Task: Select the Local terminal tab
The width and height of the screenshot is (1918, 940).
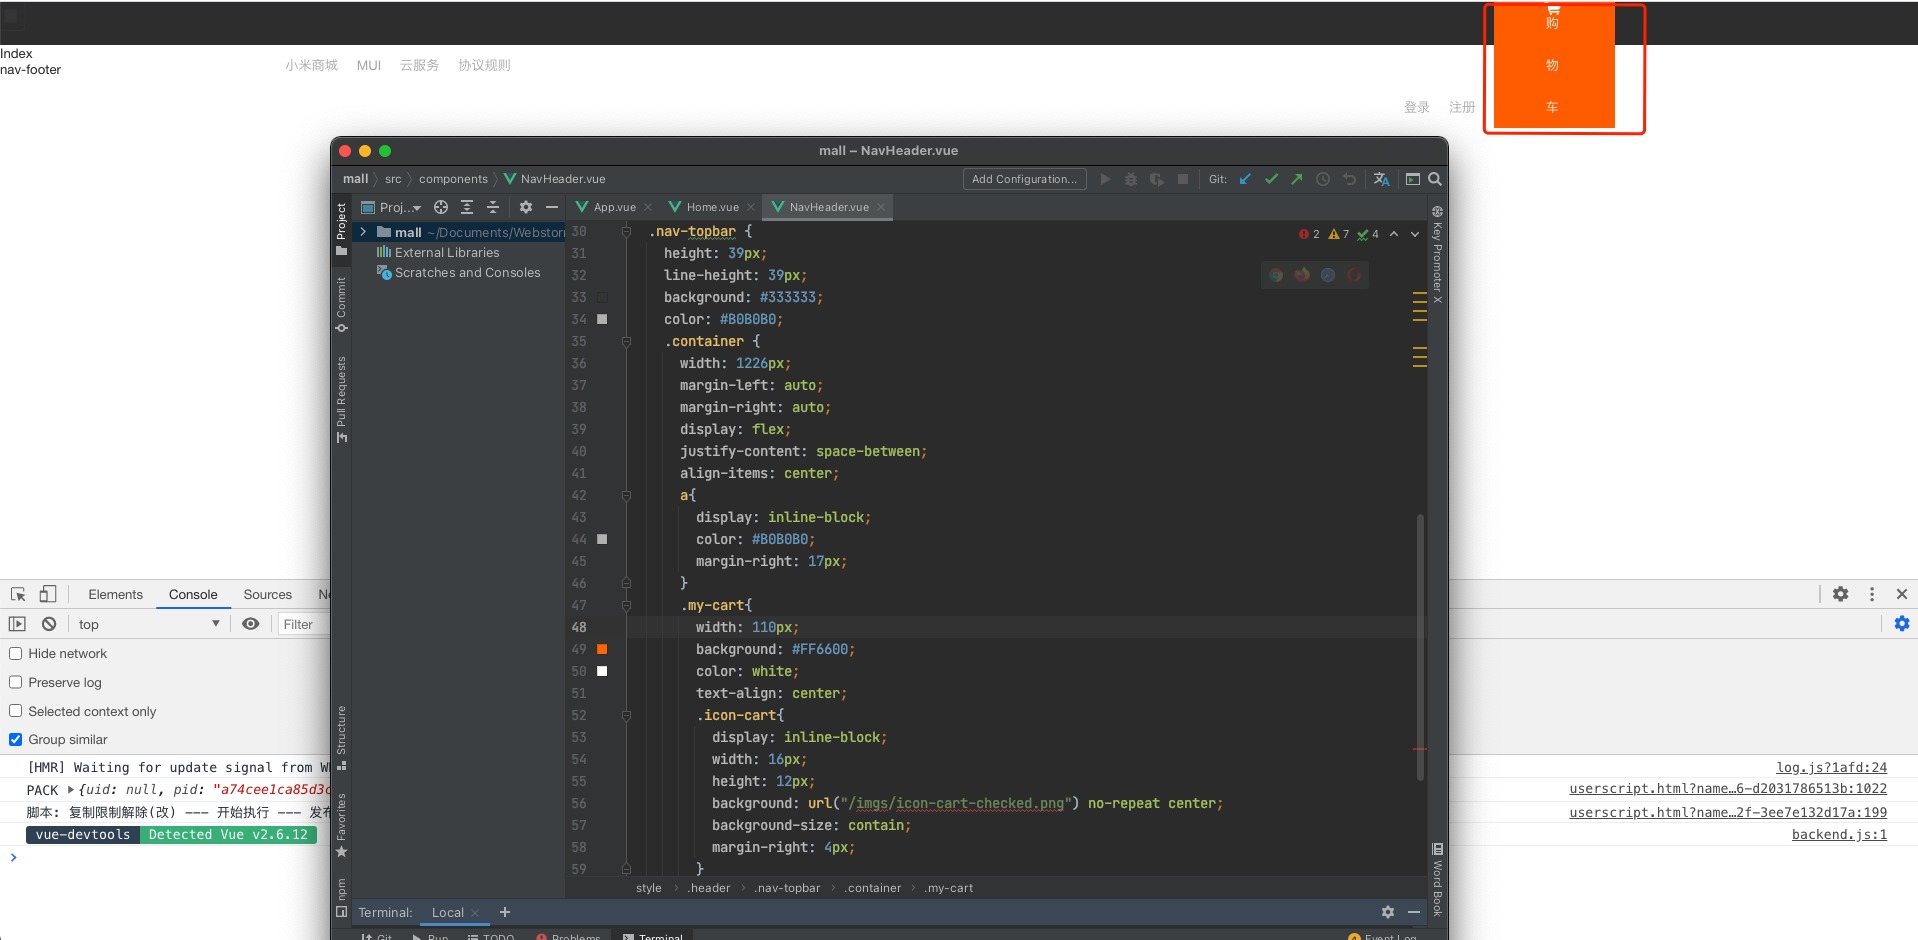Action: pyautogui.click(x=448, y=912)
